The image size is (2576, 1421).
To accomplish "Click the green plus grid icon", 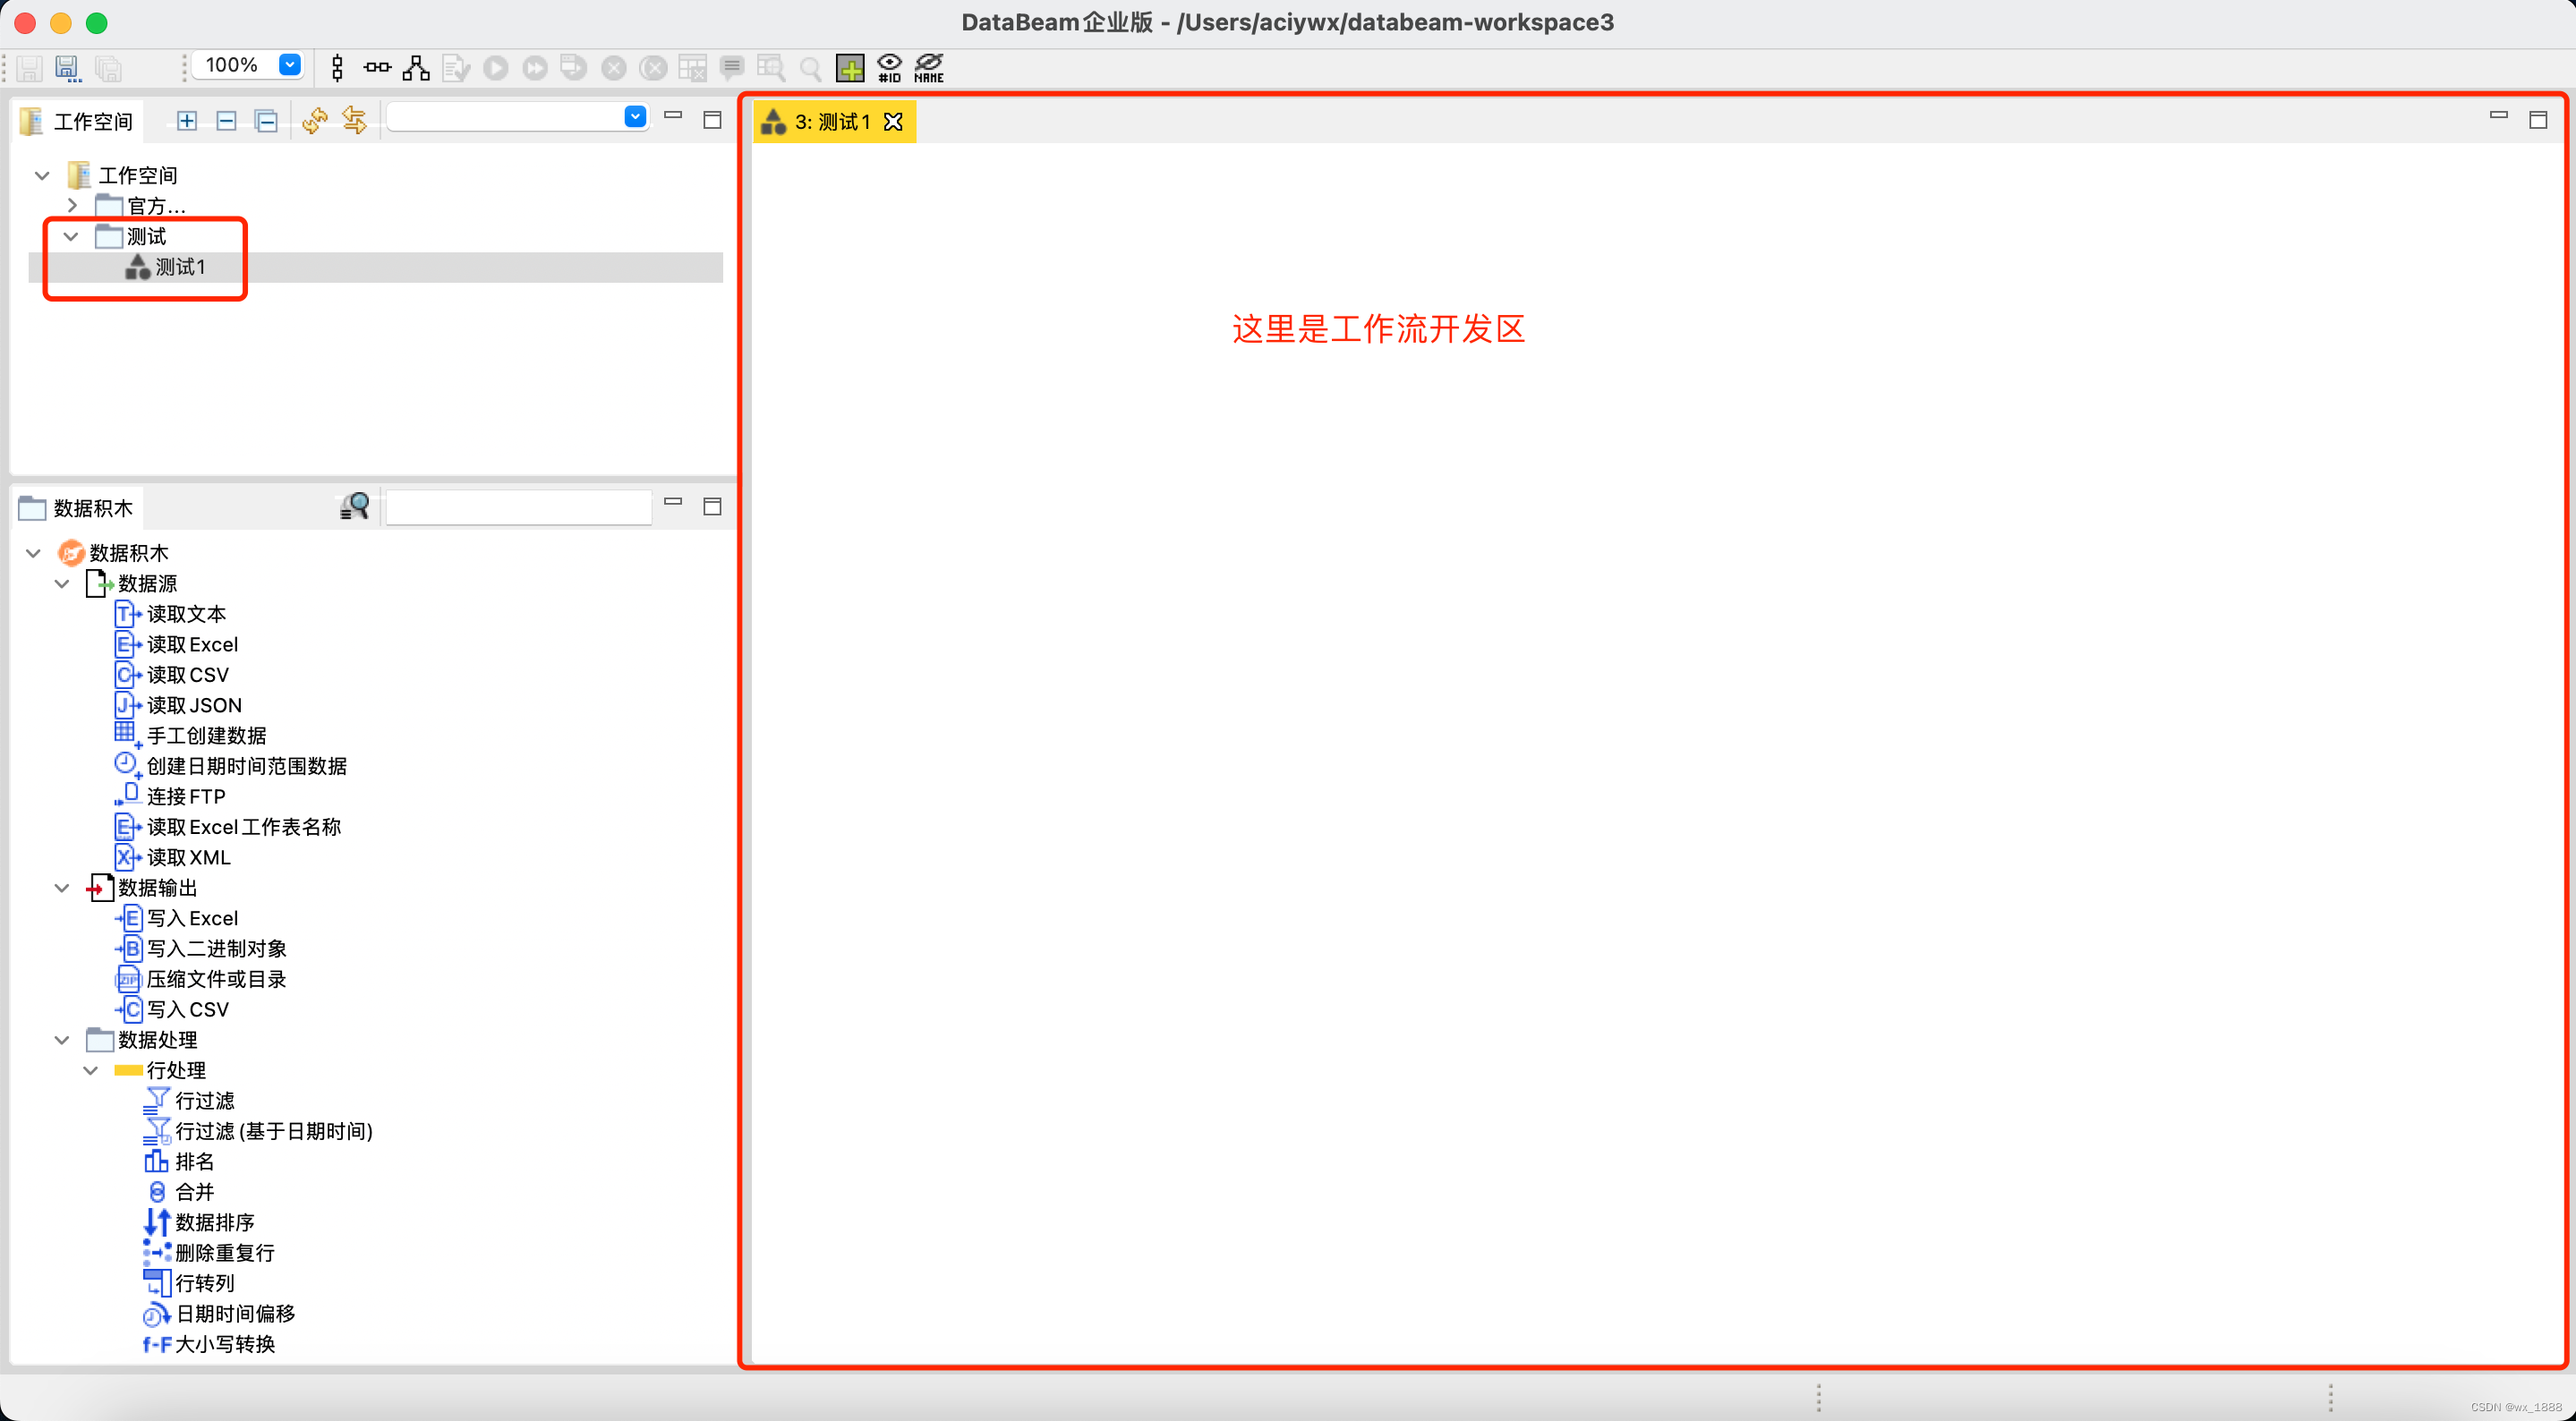I will [850, 67].
